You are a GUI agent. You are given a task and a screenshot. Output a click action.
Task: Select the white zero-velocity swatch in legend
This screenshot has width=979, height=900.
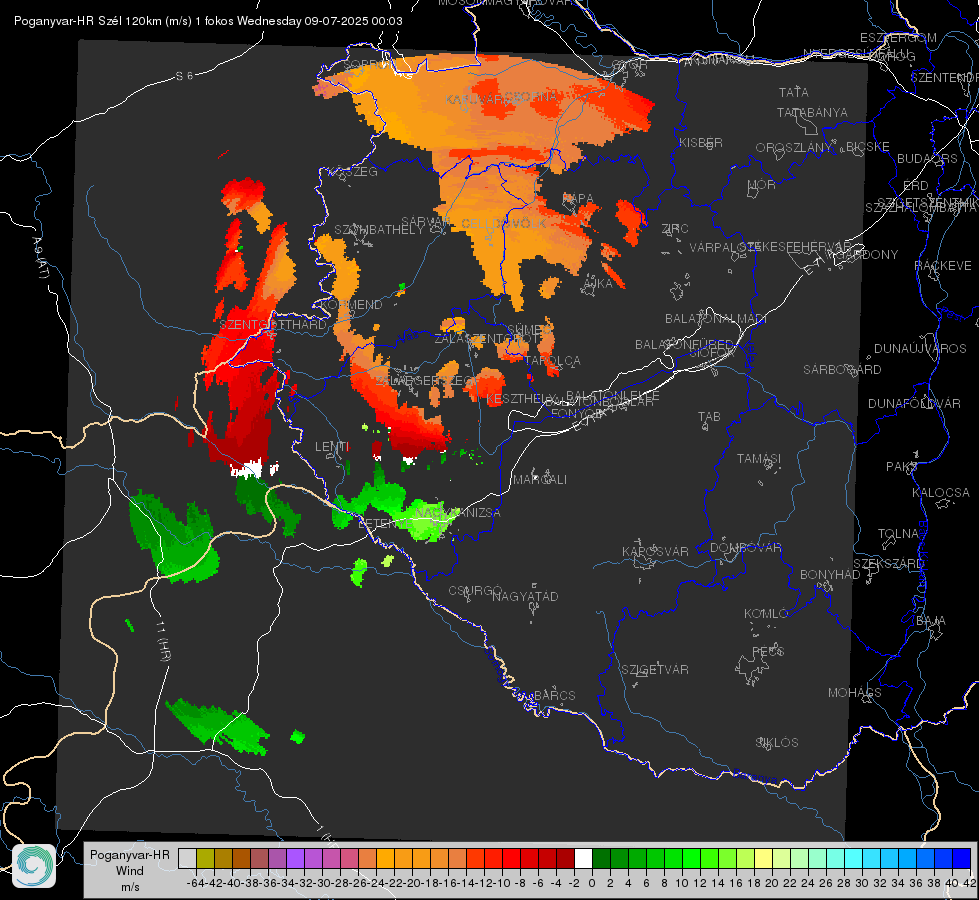coord(583,858)
